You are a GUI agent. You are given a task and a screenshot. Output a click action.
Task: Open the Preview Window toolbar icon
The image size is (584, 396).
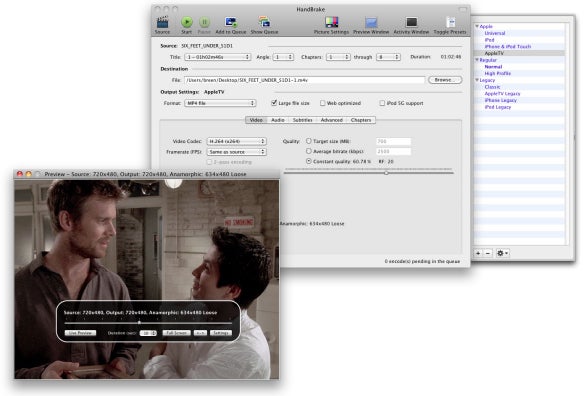click(371, 23)
